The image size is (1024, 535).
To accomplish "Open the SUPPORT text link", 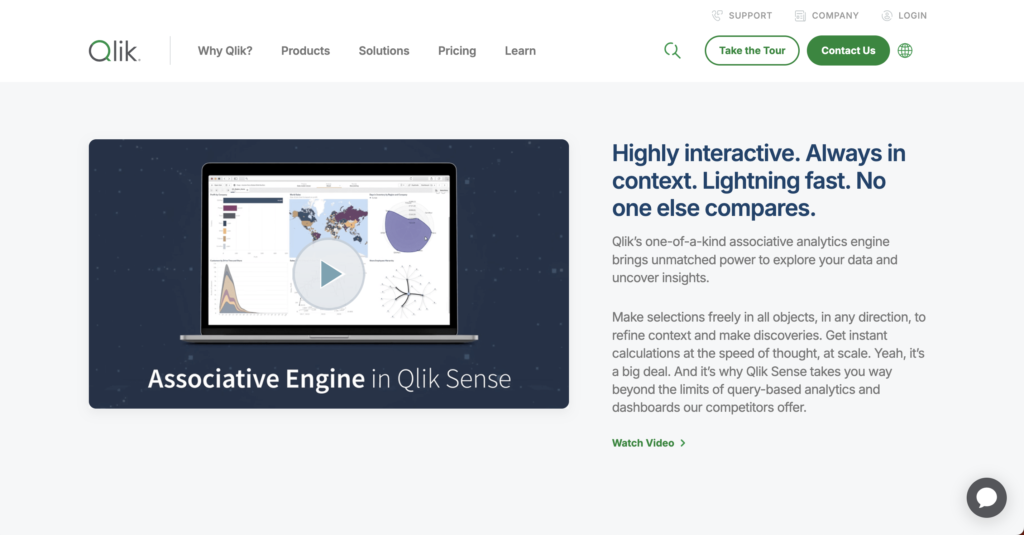I will (x=750, y=16).
